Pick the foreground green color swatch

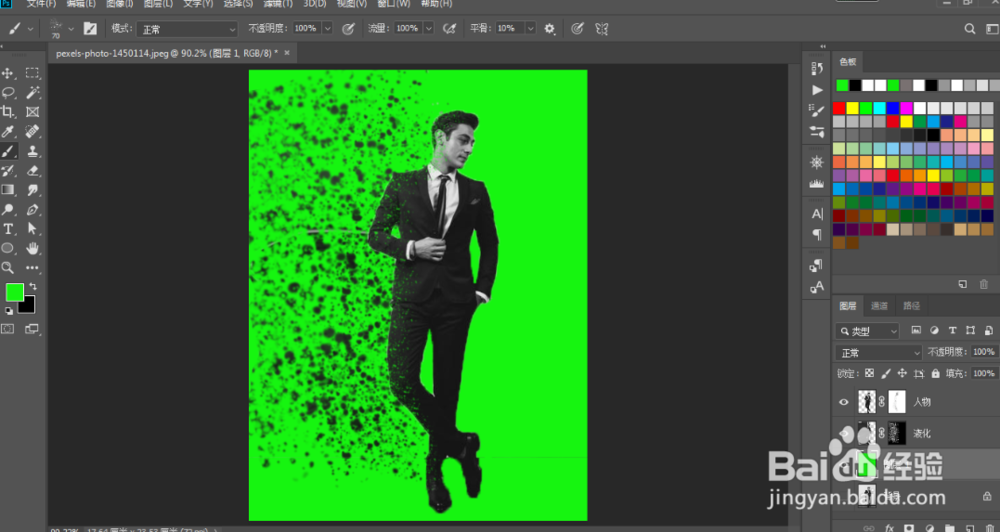14,292
